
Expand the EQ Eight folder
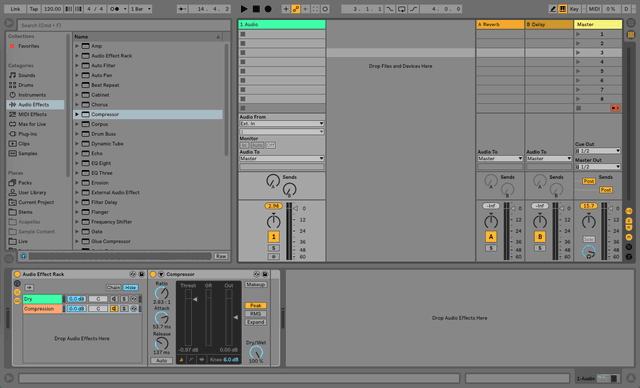pyautogui.click(x=77, y=163)
